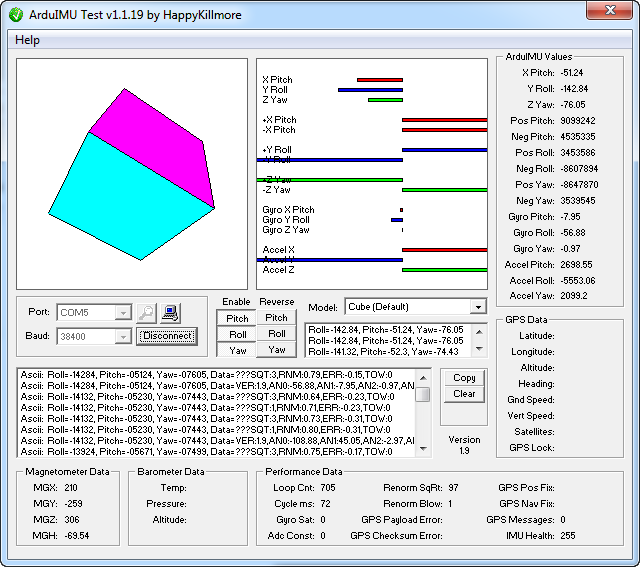Open the Baud rate dropdown
This screenshot has height=567, width=640.
click(x=123, y=337)
